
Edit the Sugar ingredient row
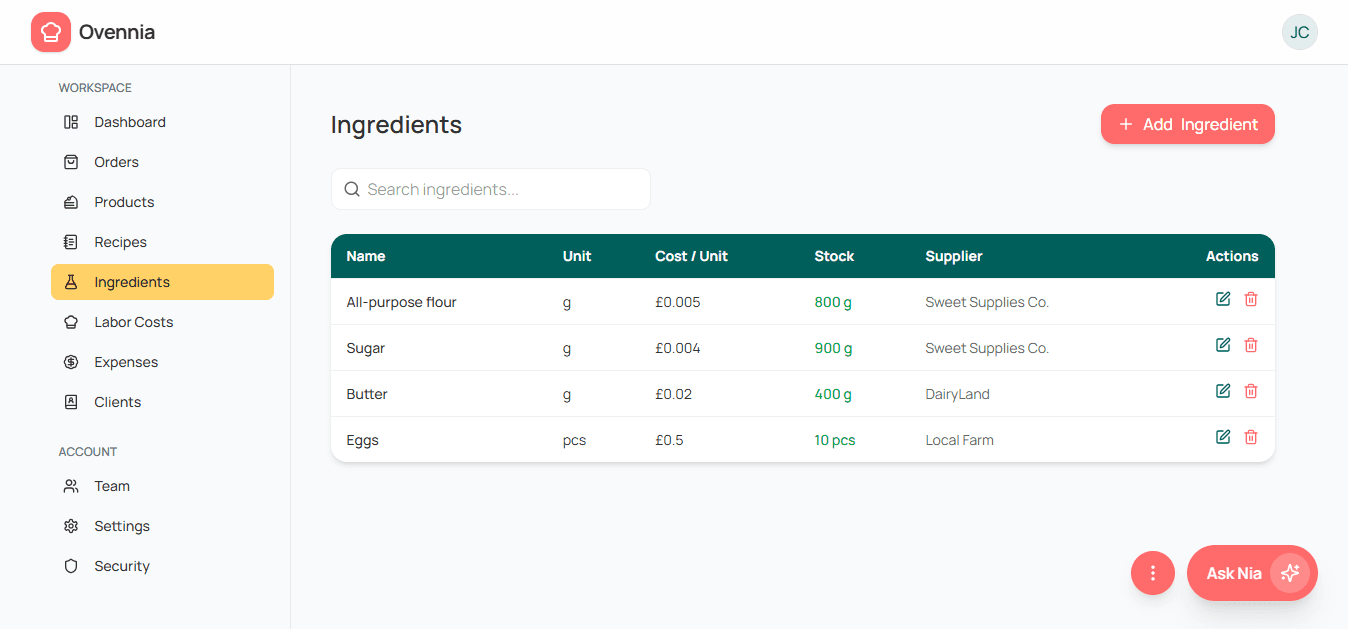click(x=1222, y=344)
